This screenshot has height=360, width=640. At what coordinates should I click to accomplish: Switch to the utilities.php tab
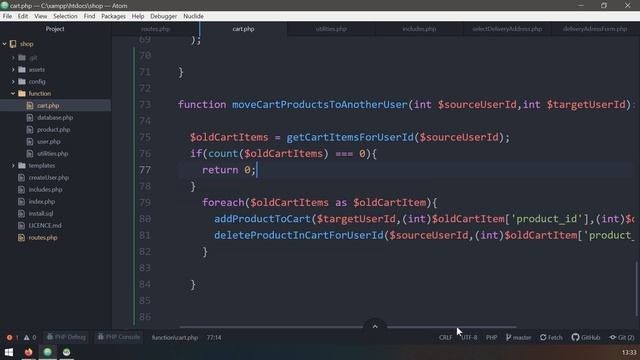tap(331, 29)
